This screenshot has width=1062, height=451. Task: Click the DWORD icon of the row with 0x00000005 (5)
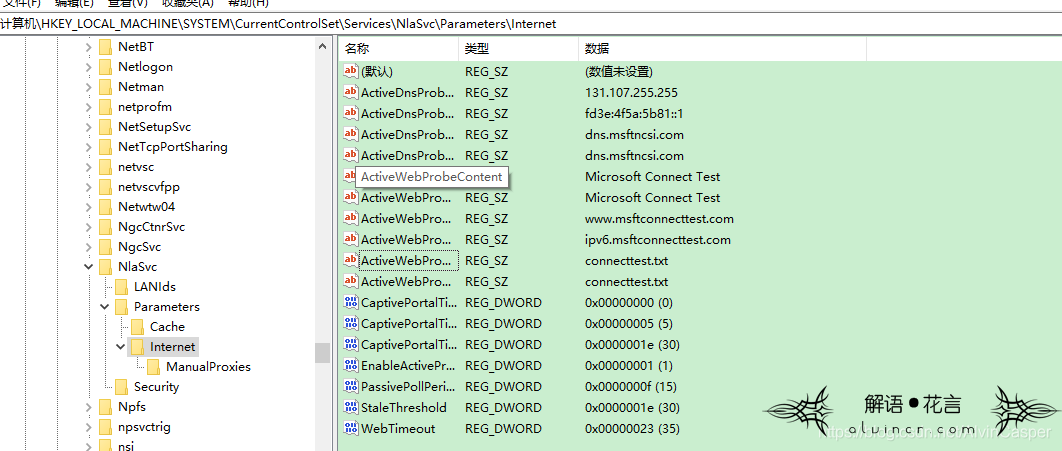351,323
